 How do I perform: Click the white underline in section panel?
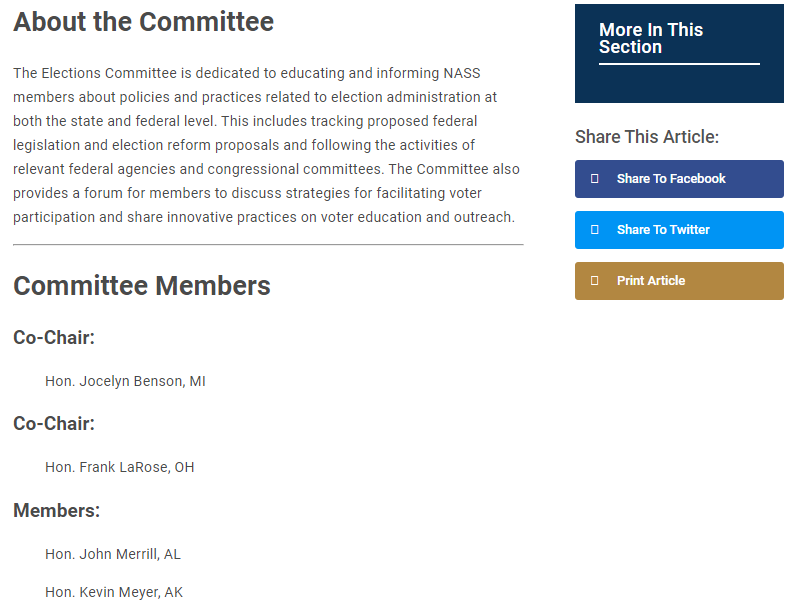tap(679, 64)
